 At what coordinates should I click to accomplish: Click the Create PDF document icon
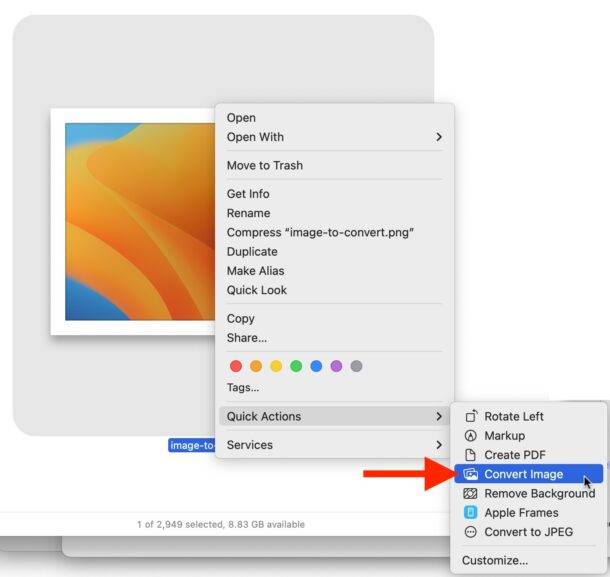(x=470, y=454)
